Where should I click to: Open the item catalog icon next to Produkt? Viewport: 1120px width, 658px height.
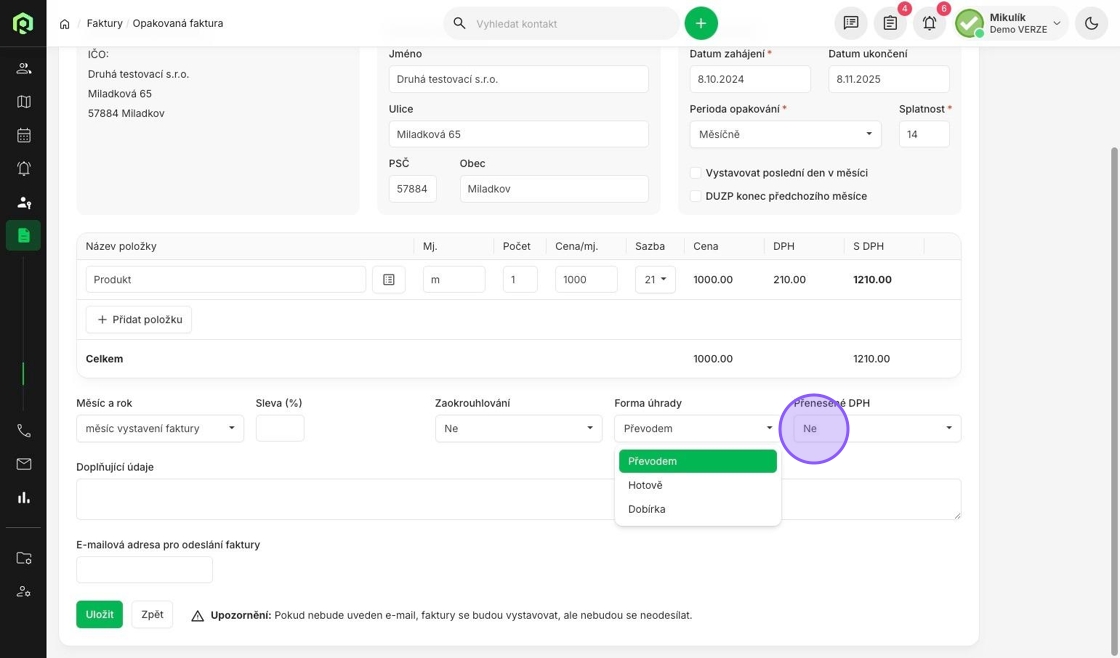point(389,279)
